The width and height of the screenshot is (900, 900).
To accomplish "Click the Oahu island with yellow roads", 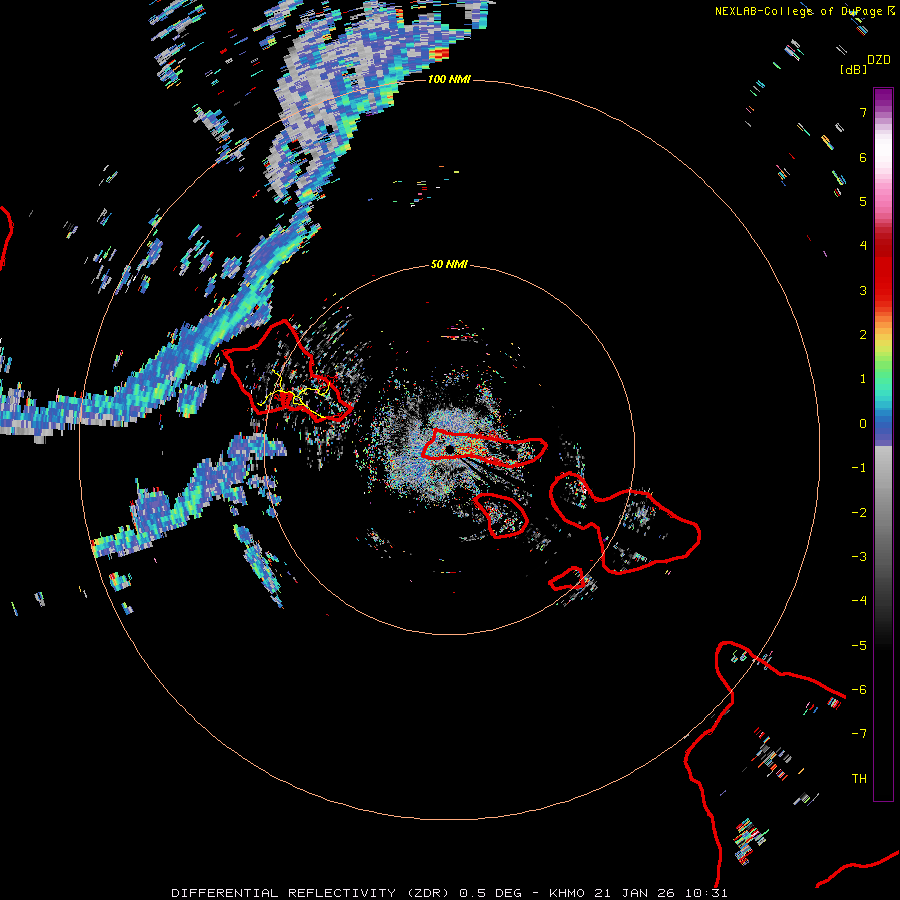I will (x=287, y=371).
